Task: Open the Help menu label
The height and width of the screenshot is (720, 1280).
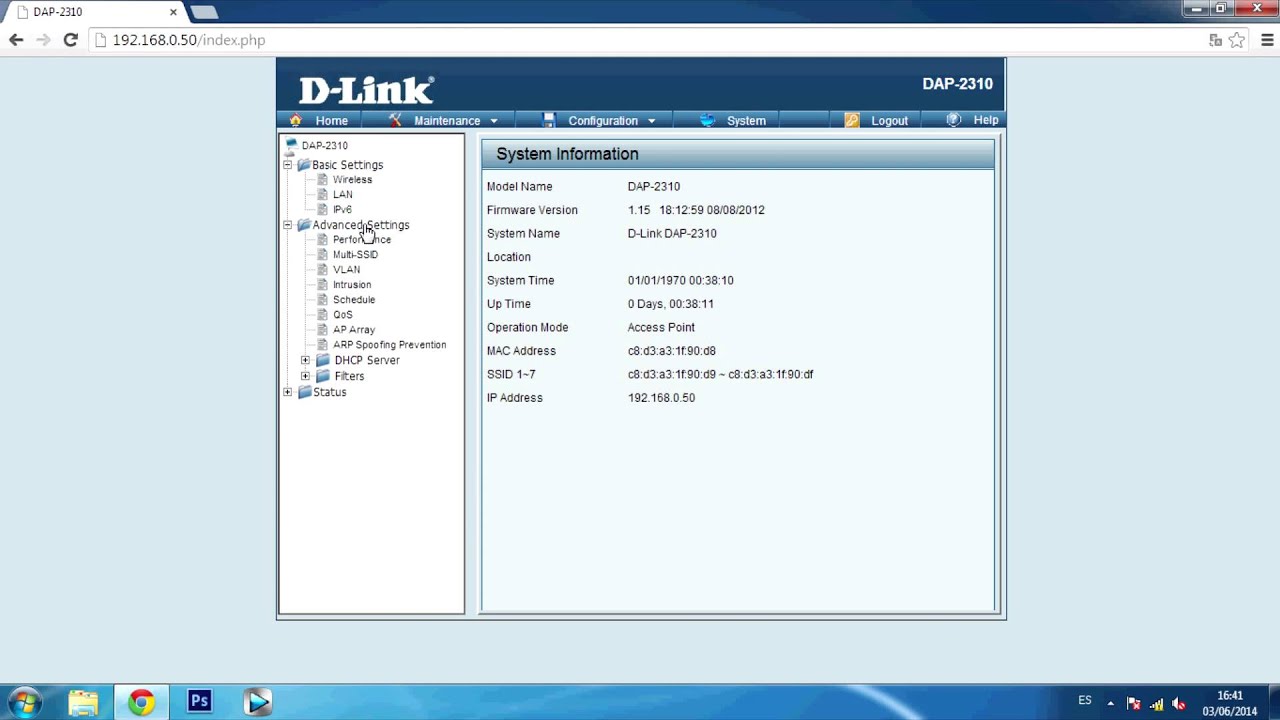Action: 986,120
